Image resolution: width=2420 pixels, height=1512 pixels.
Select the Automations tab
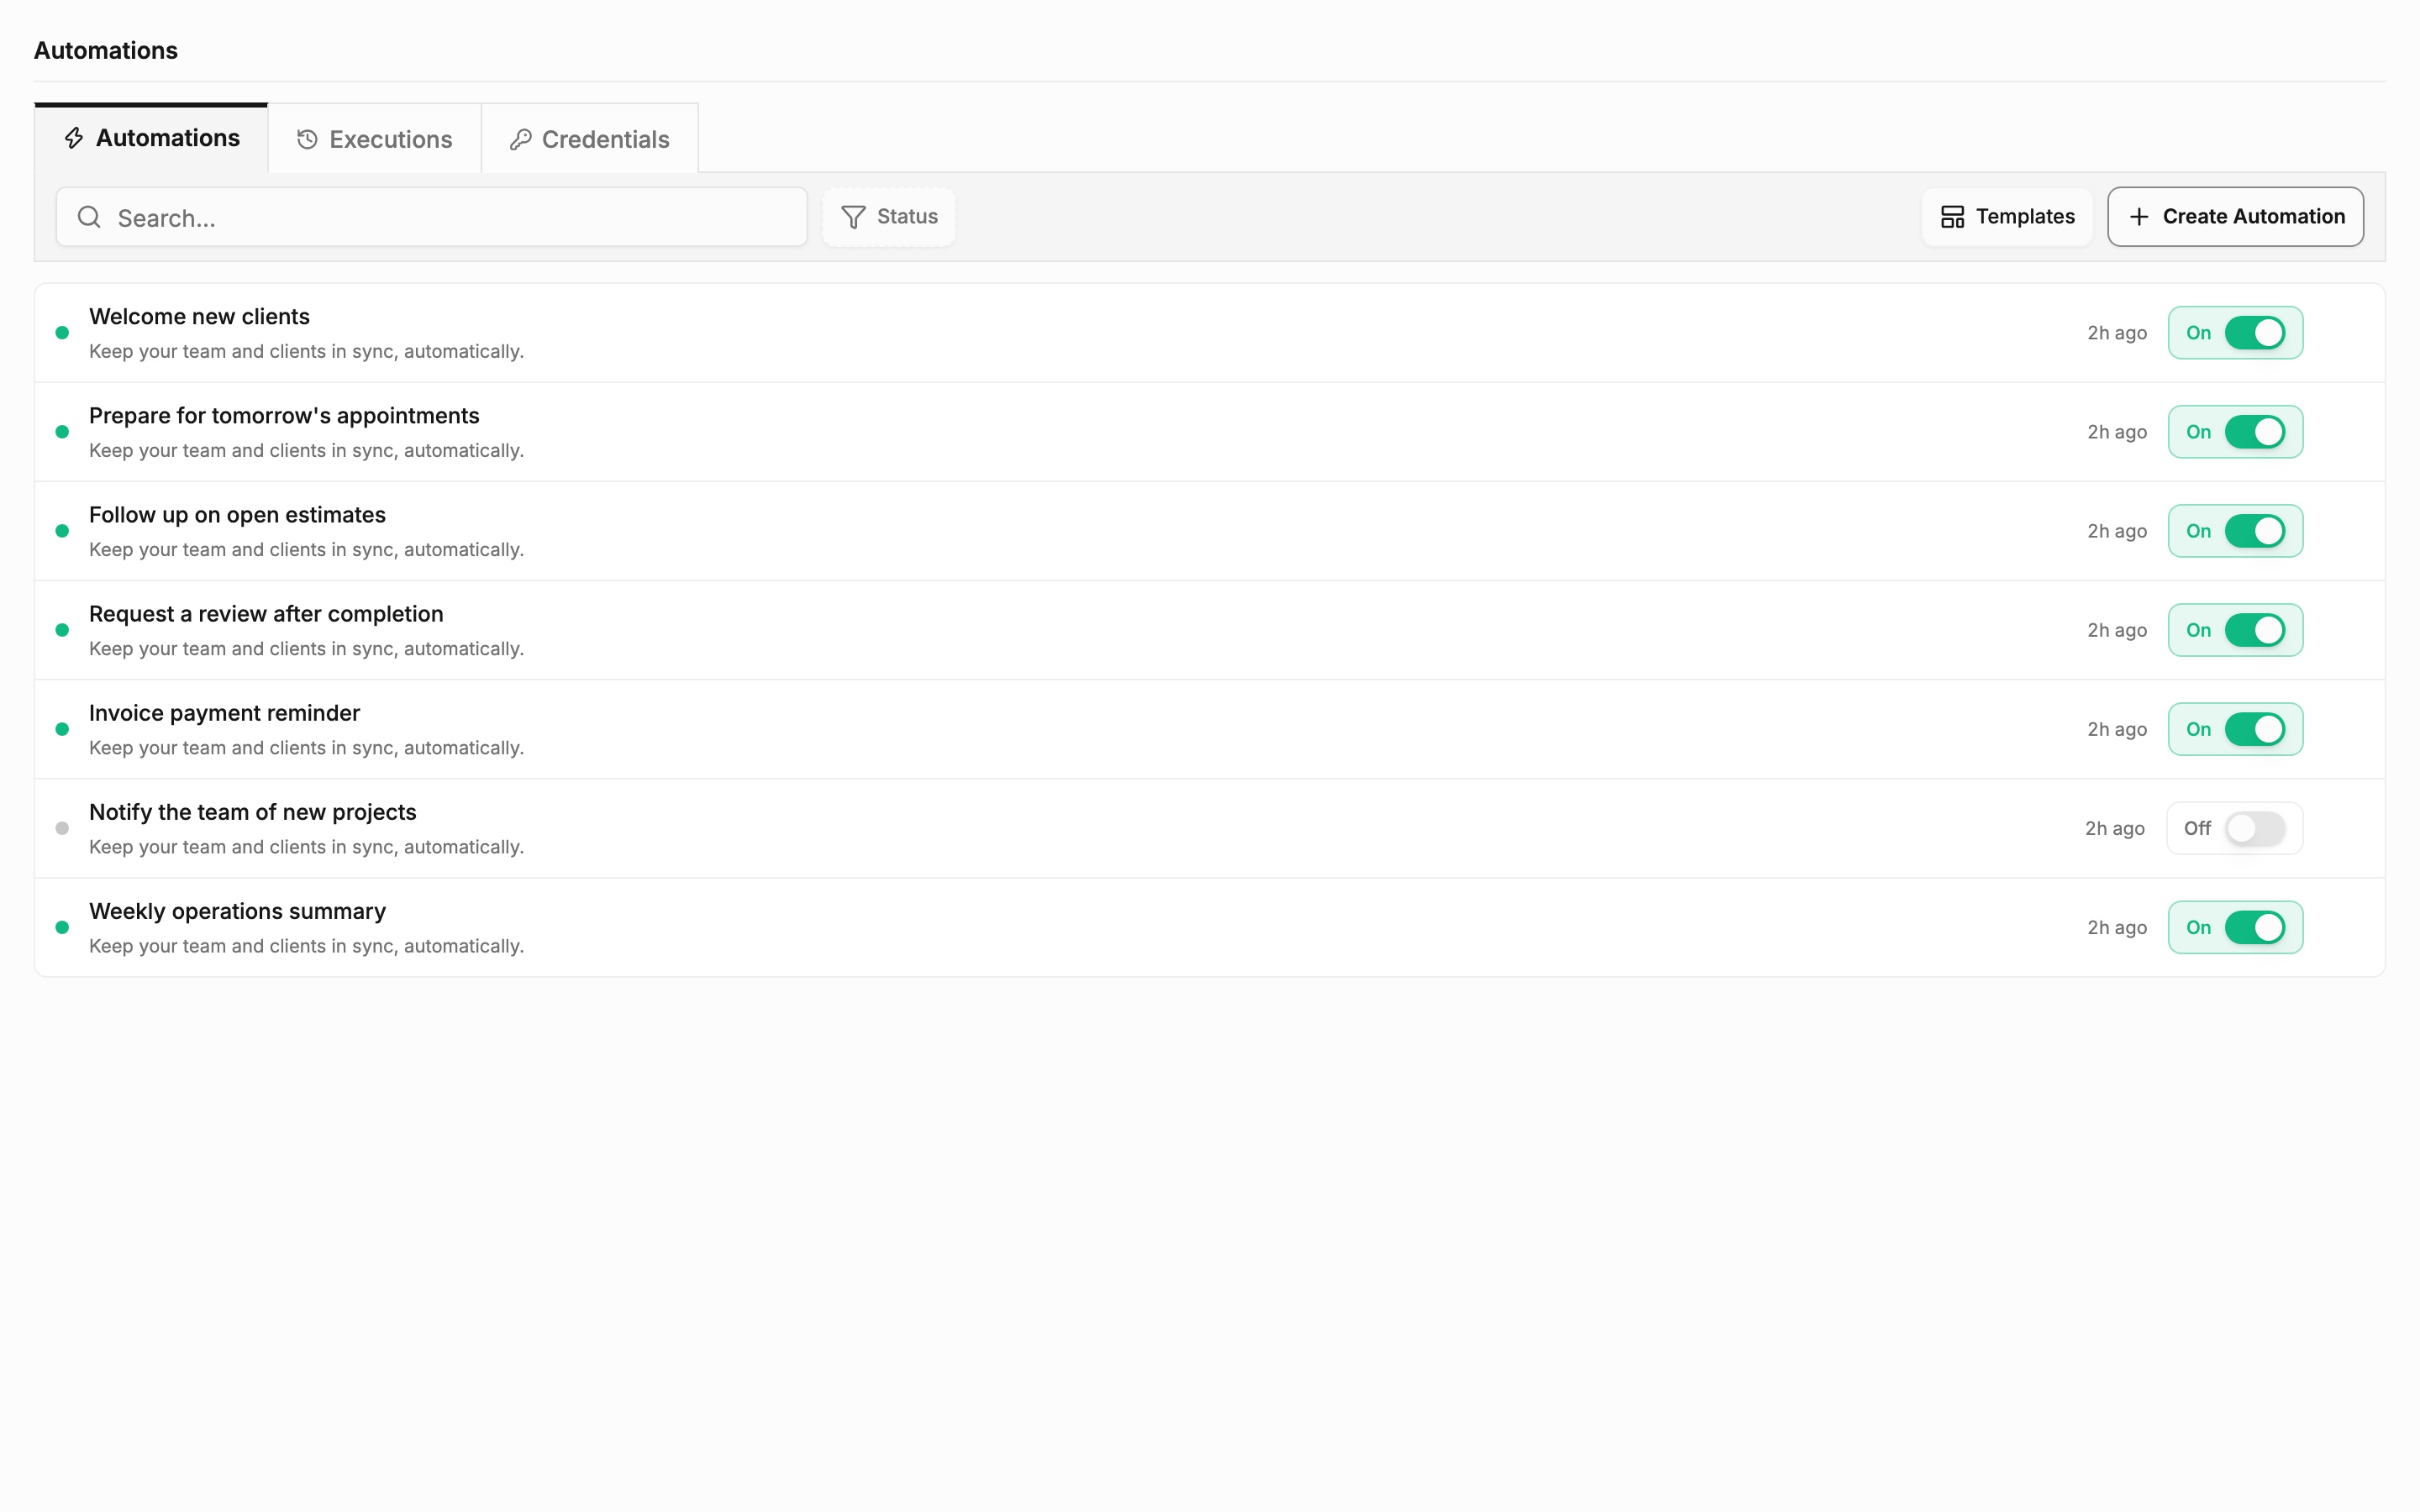click(151, 138)
